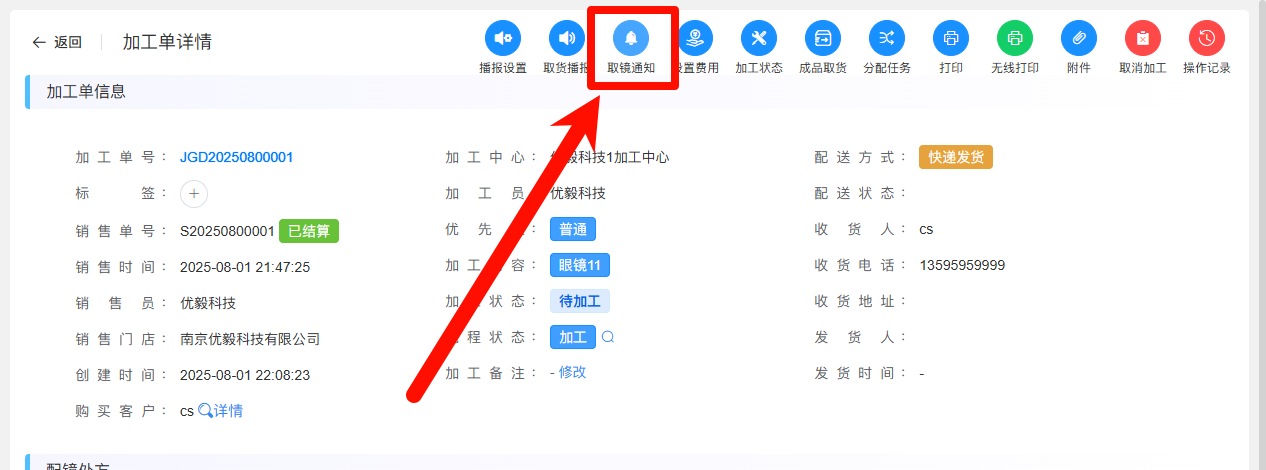
Task: Open the 取镜通知 bell notification icon
Action: coord(631,39)
